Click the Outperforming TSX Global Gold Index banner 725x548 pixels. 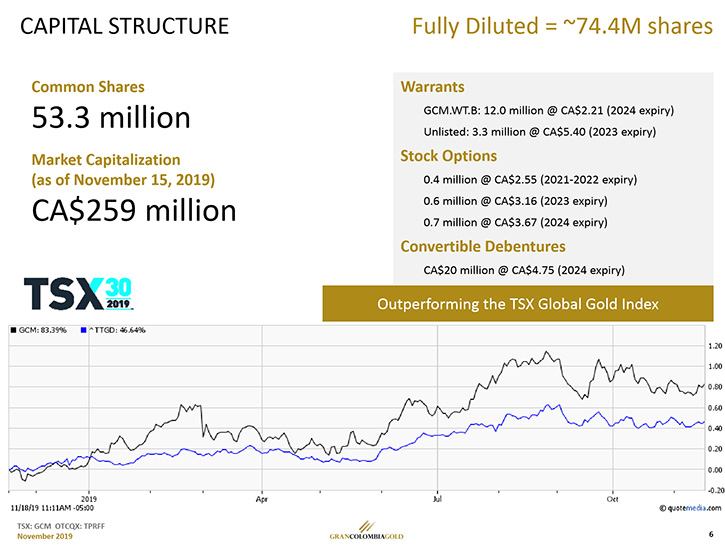[x=518, y=304]
